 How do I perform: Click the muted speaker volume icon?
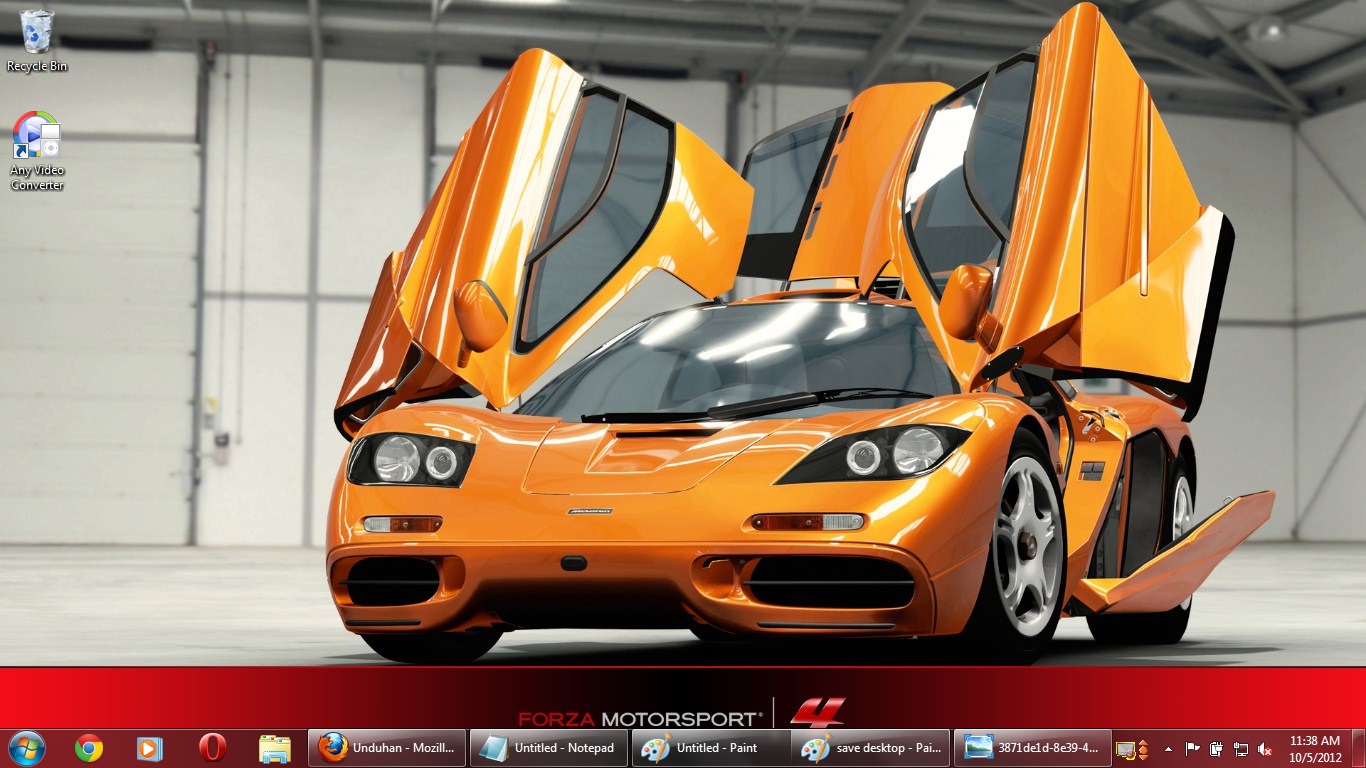(x=1265, y=749)
